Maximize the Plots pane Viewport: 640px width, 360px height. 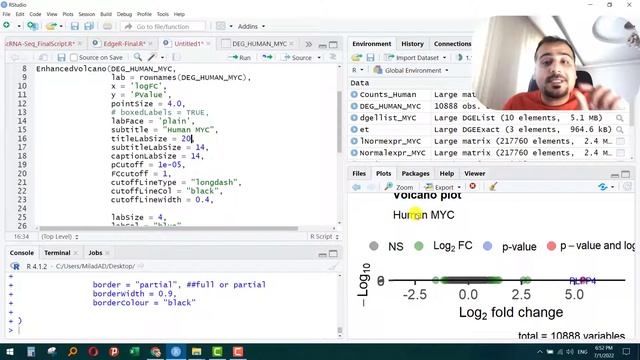626,174
